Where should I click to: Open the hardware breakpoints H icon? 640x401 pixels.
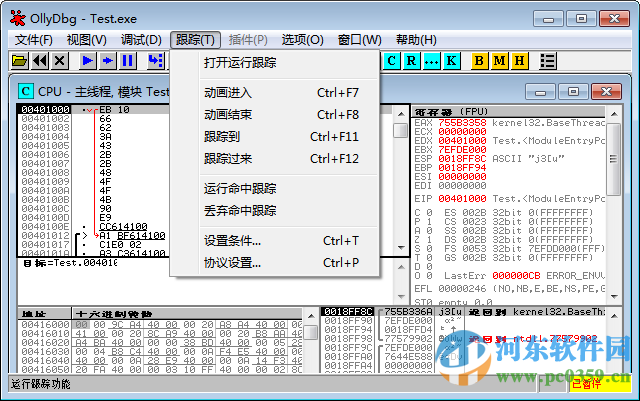click(x=519, y=61)
